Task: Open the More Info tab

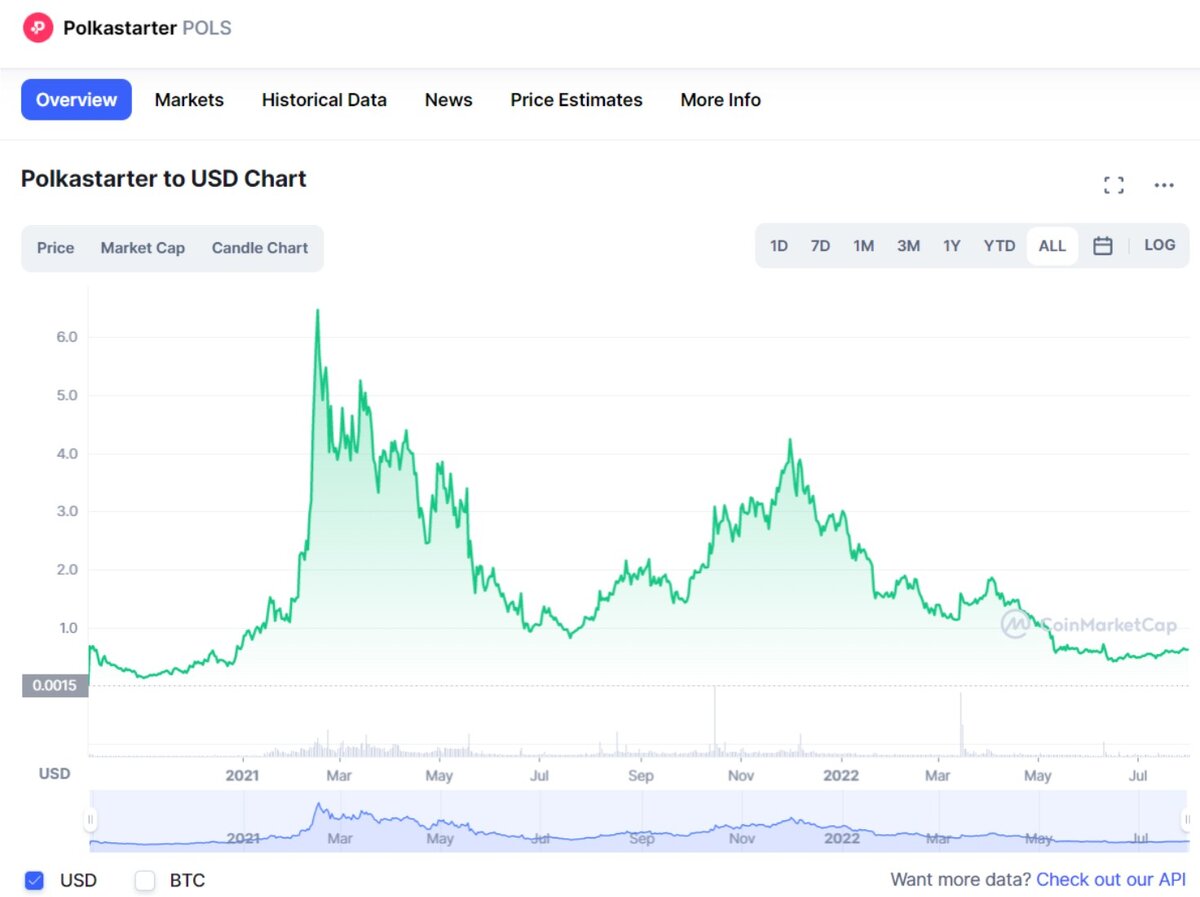Action: [720, 100]
